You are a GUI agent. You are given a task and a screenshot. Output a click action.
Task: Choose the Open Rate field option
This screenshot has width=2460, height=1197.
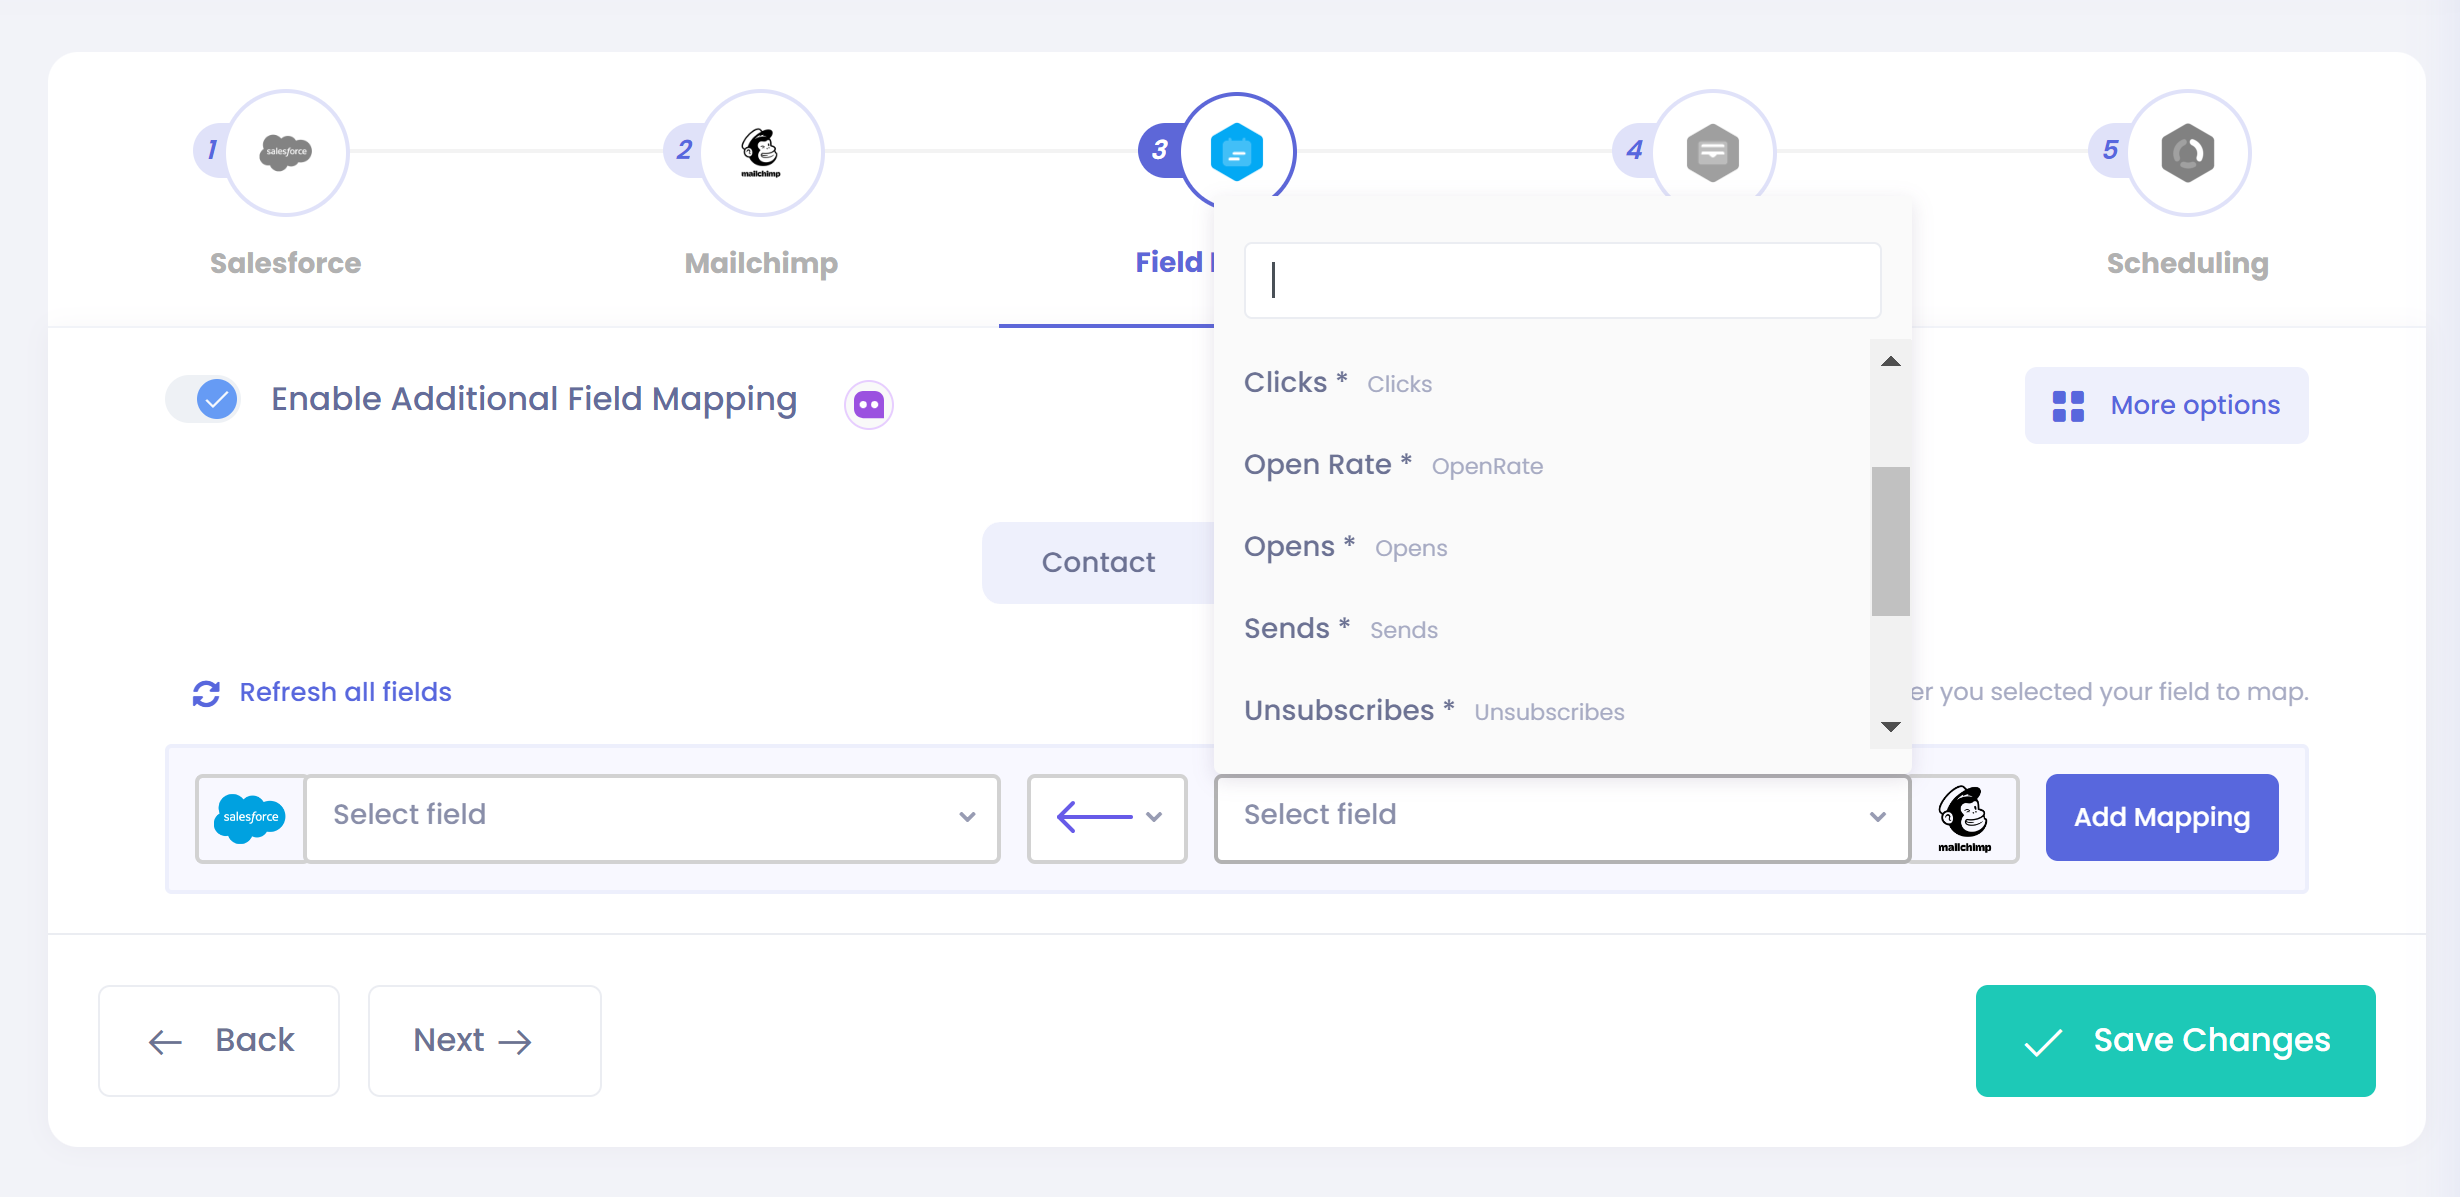1541,465
